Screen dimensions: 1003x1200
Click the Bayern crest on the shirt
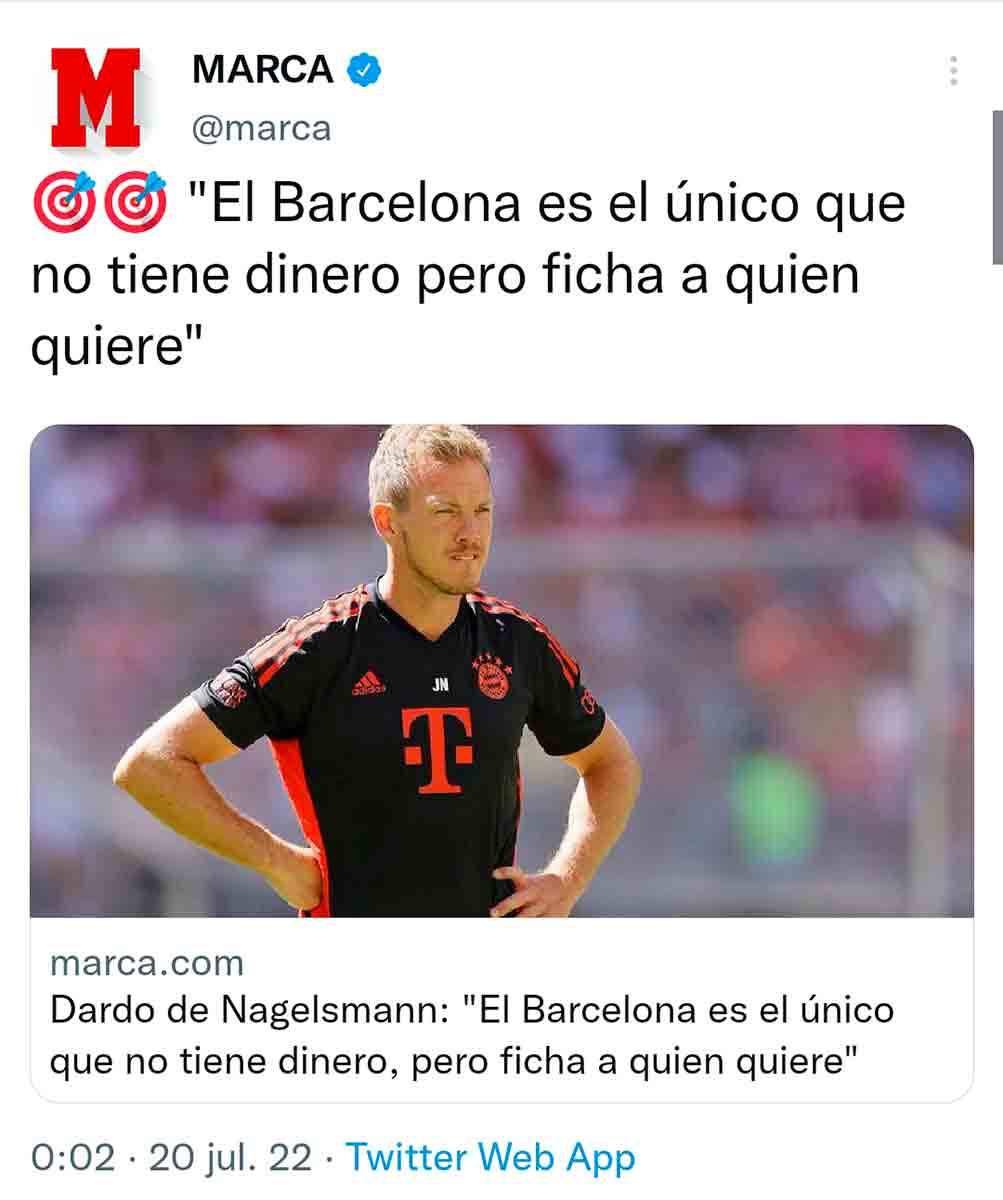[492, 677]
